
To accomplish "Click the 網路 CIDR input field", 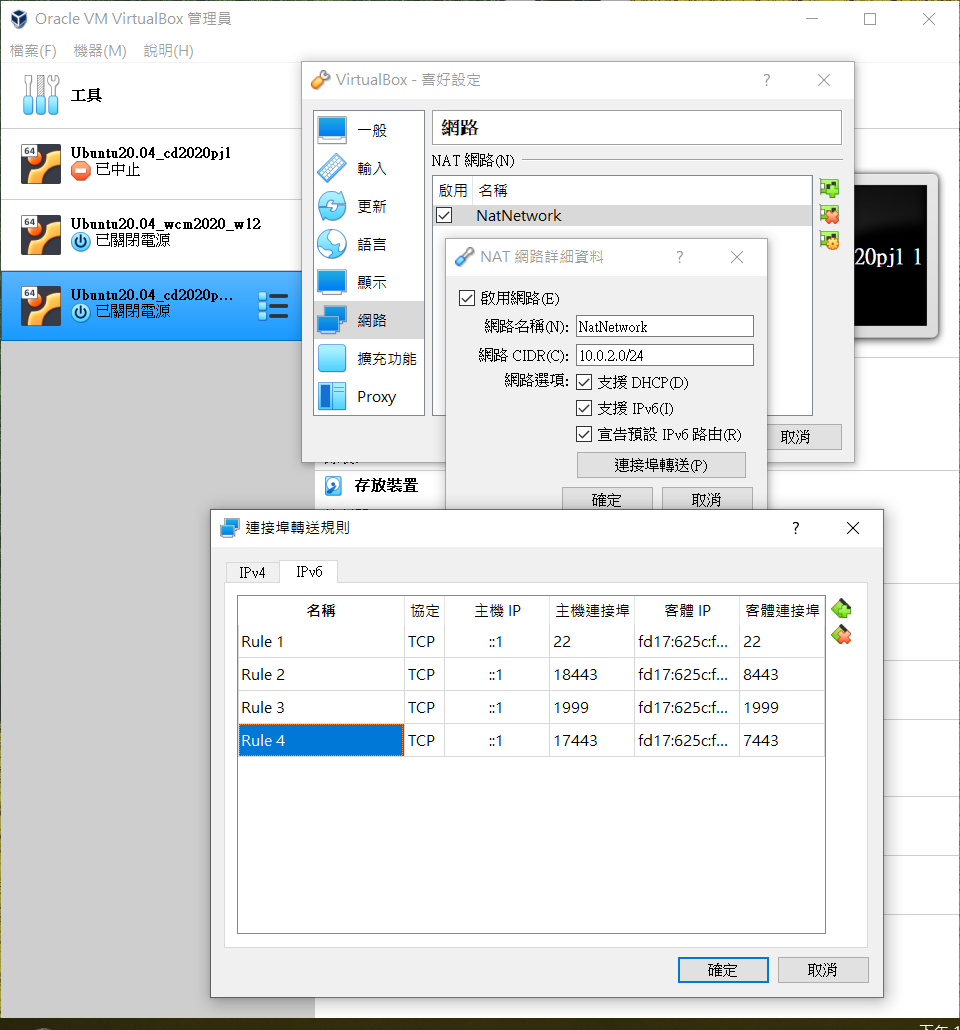I will tap(664, 355).
